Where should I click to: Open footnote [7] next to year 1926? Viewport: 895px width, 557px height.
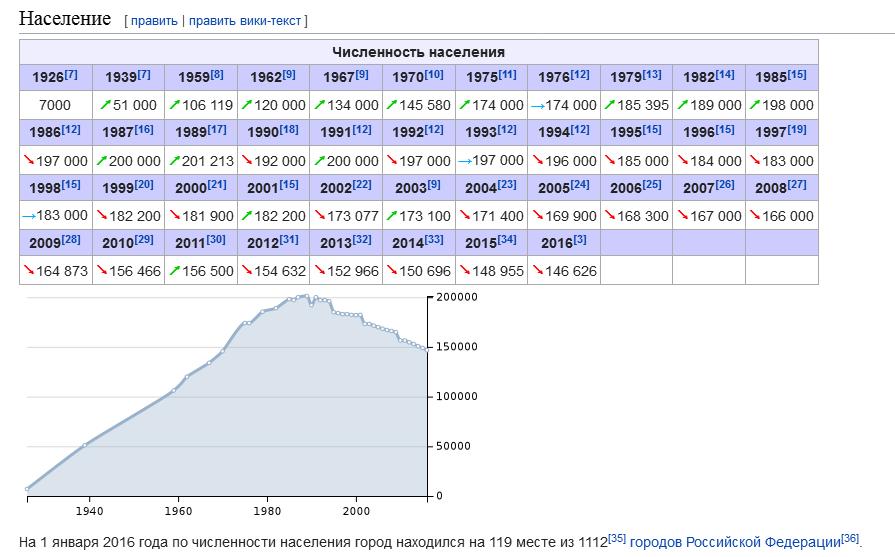(x=71, y=74)
